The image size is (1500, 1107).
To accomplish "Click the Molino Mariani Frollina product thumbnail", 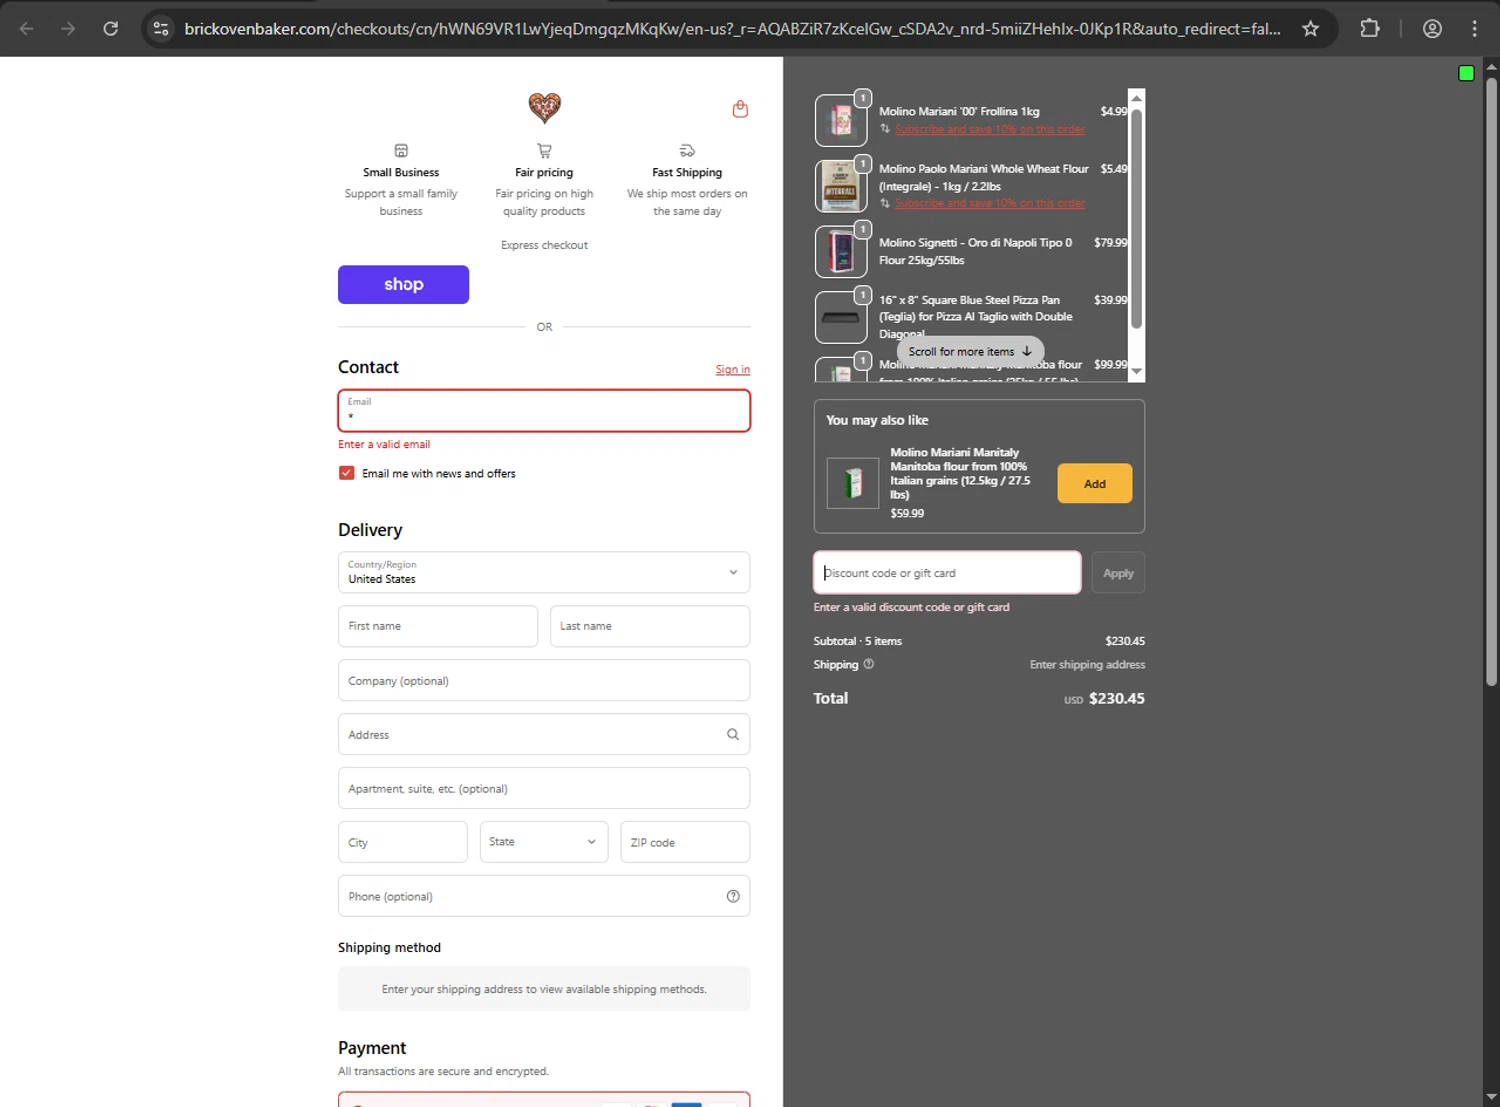I will click(x=841, y=120).
